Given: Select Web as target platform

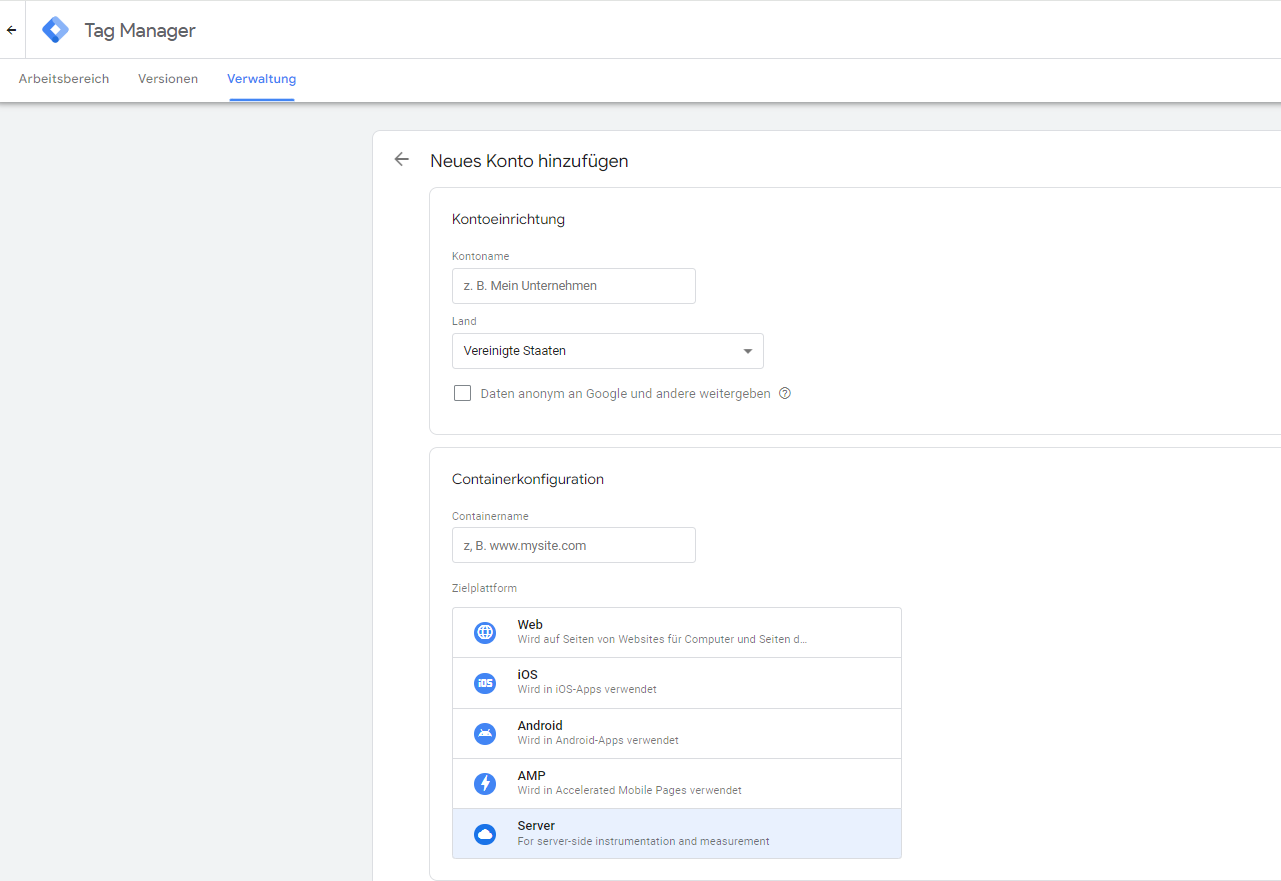Looking at the screenshot, I should pyautogui.click(x=677, y=632).
